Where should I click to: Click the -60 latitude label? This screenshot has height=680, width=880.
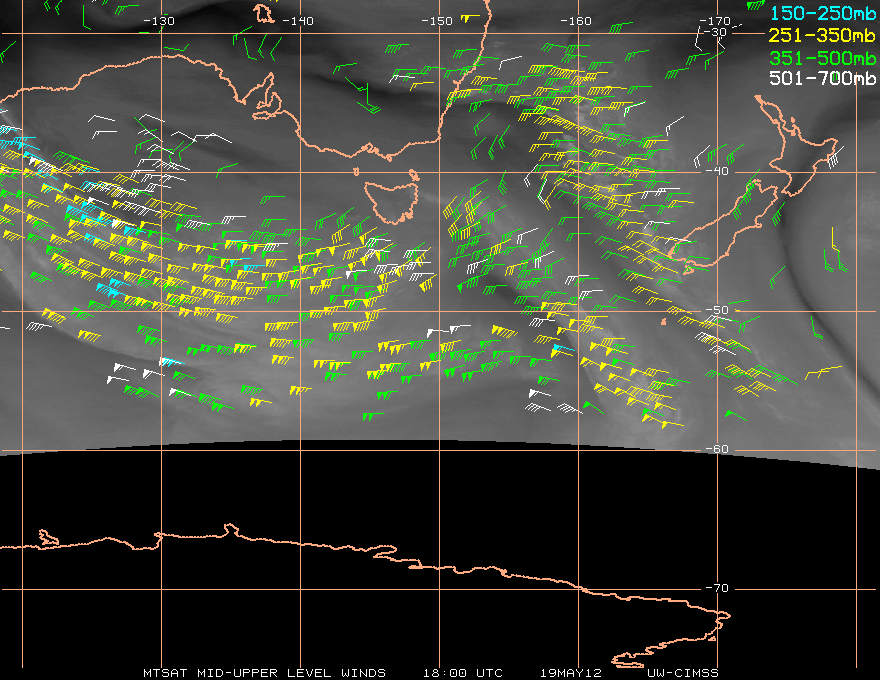click(x=717, y=449)
